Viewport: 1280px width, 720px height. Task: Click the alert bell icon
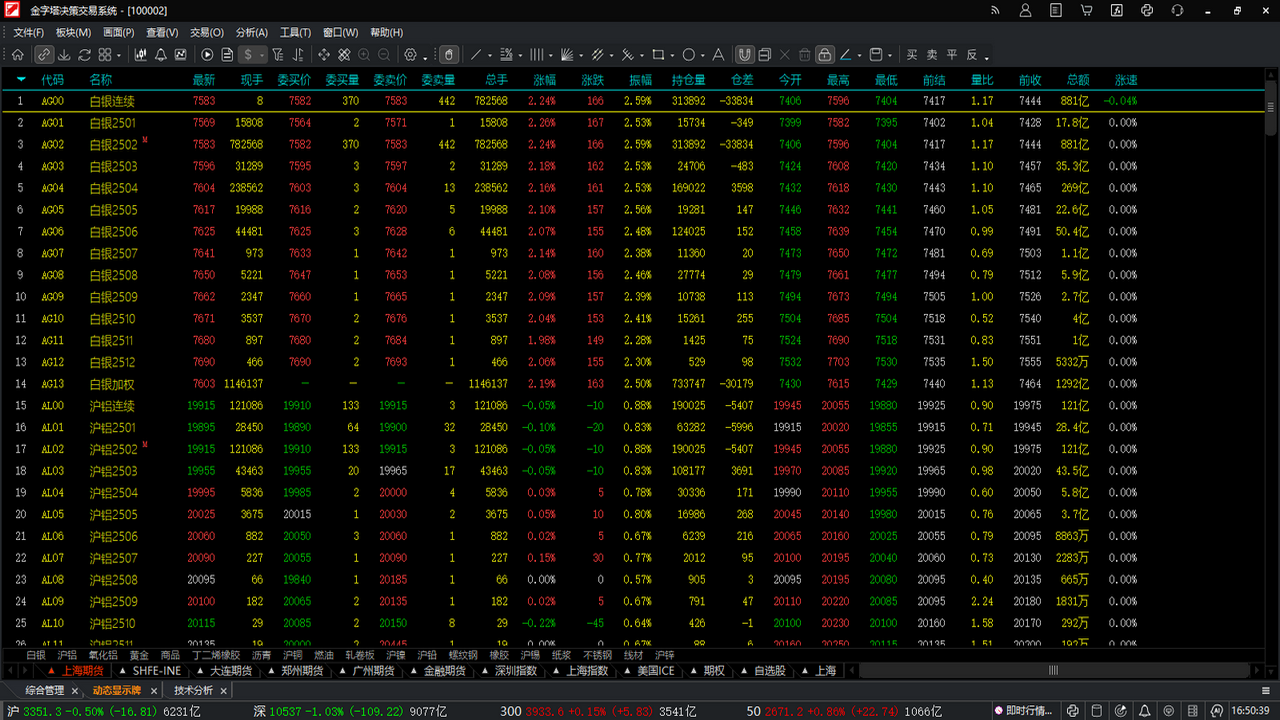[x=161, y=55]
